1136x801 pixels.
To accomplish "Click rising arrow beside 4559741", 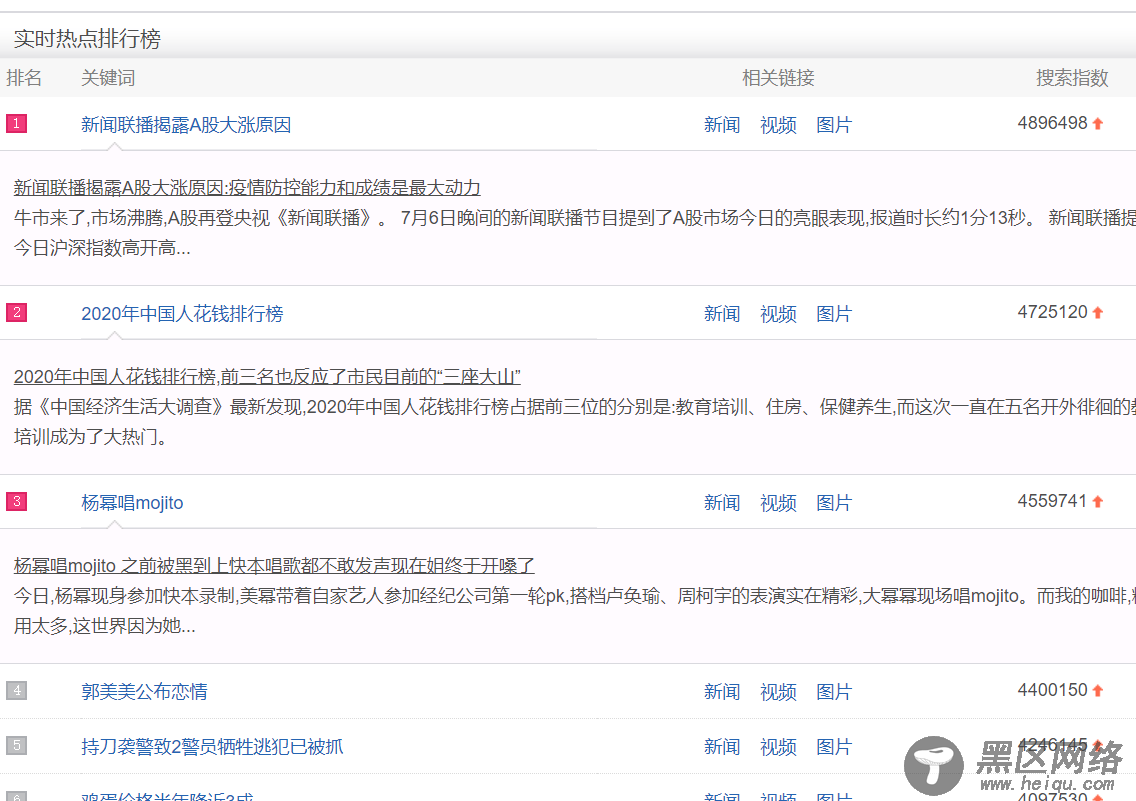I will [1098, 502].
